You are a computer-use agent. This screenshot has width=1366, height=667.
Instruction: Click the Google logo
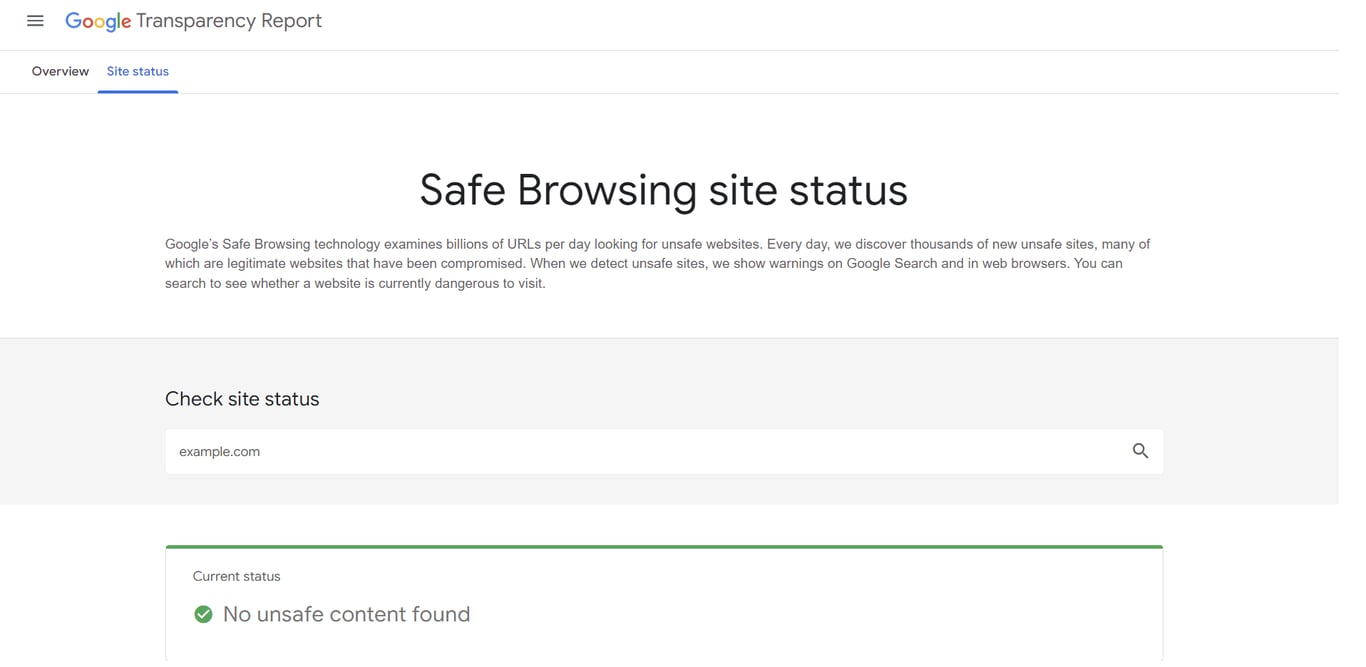(x=97, y=20)
